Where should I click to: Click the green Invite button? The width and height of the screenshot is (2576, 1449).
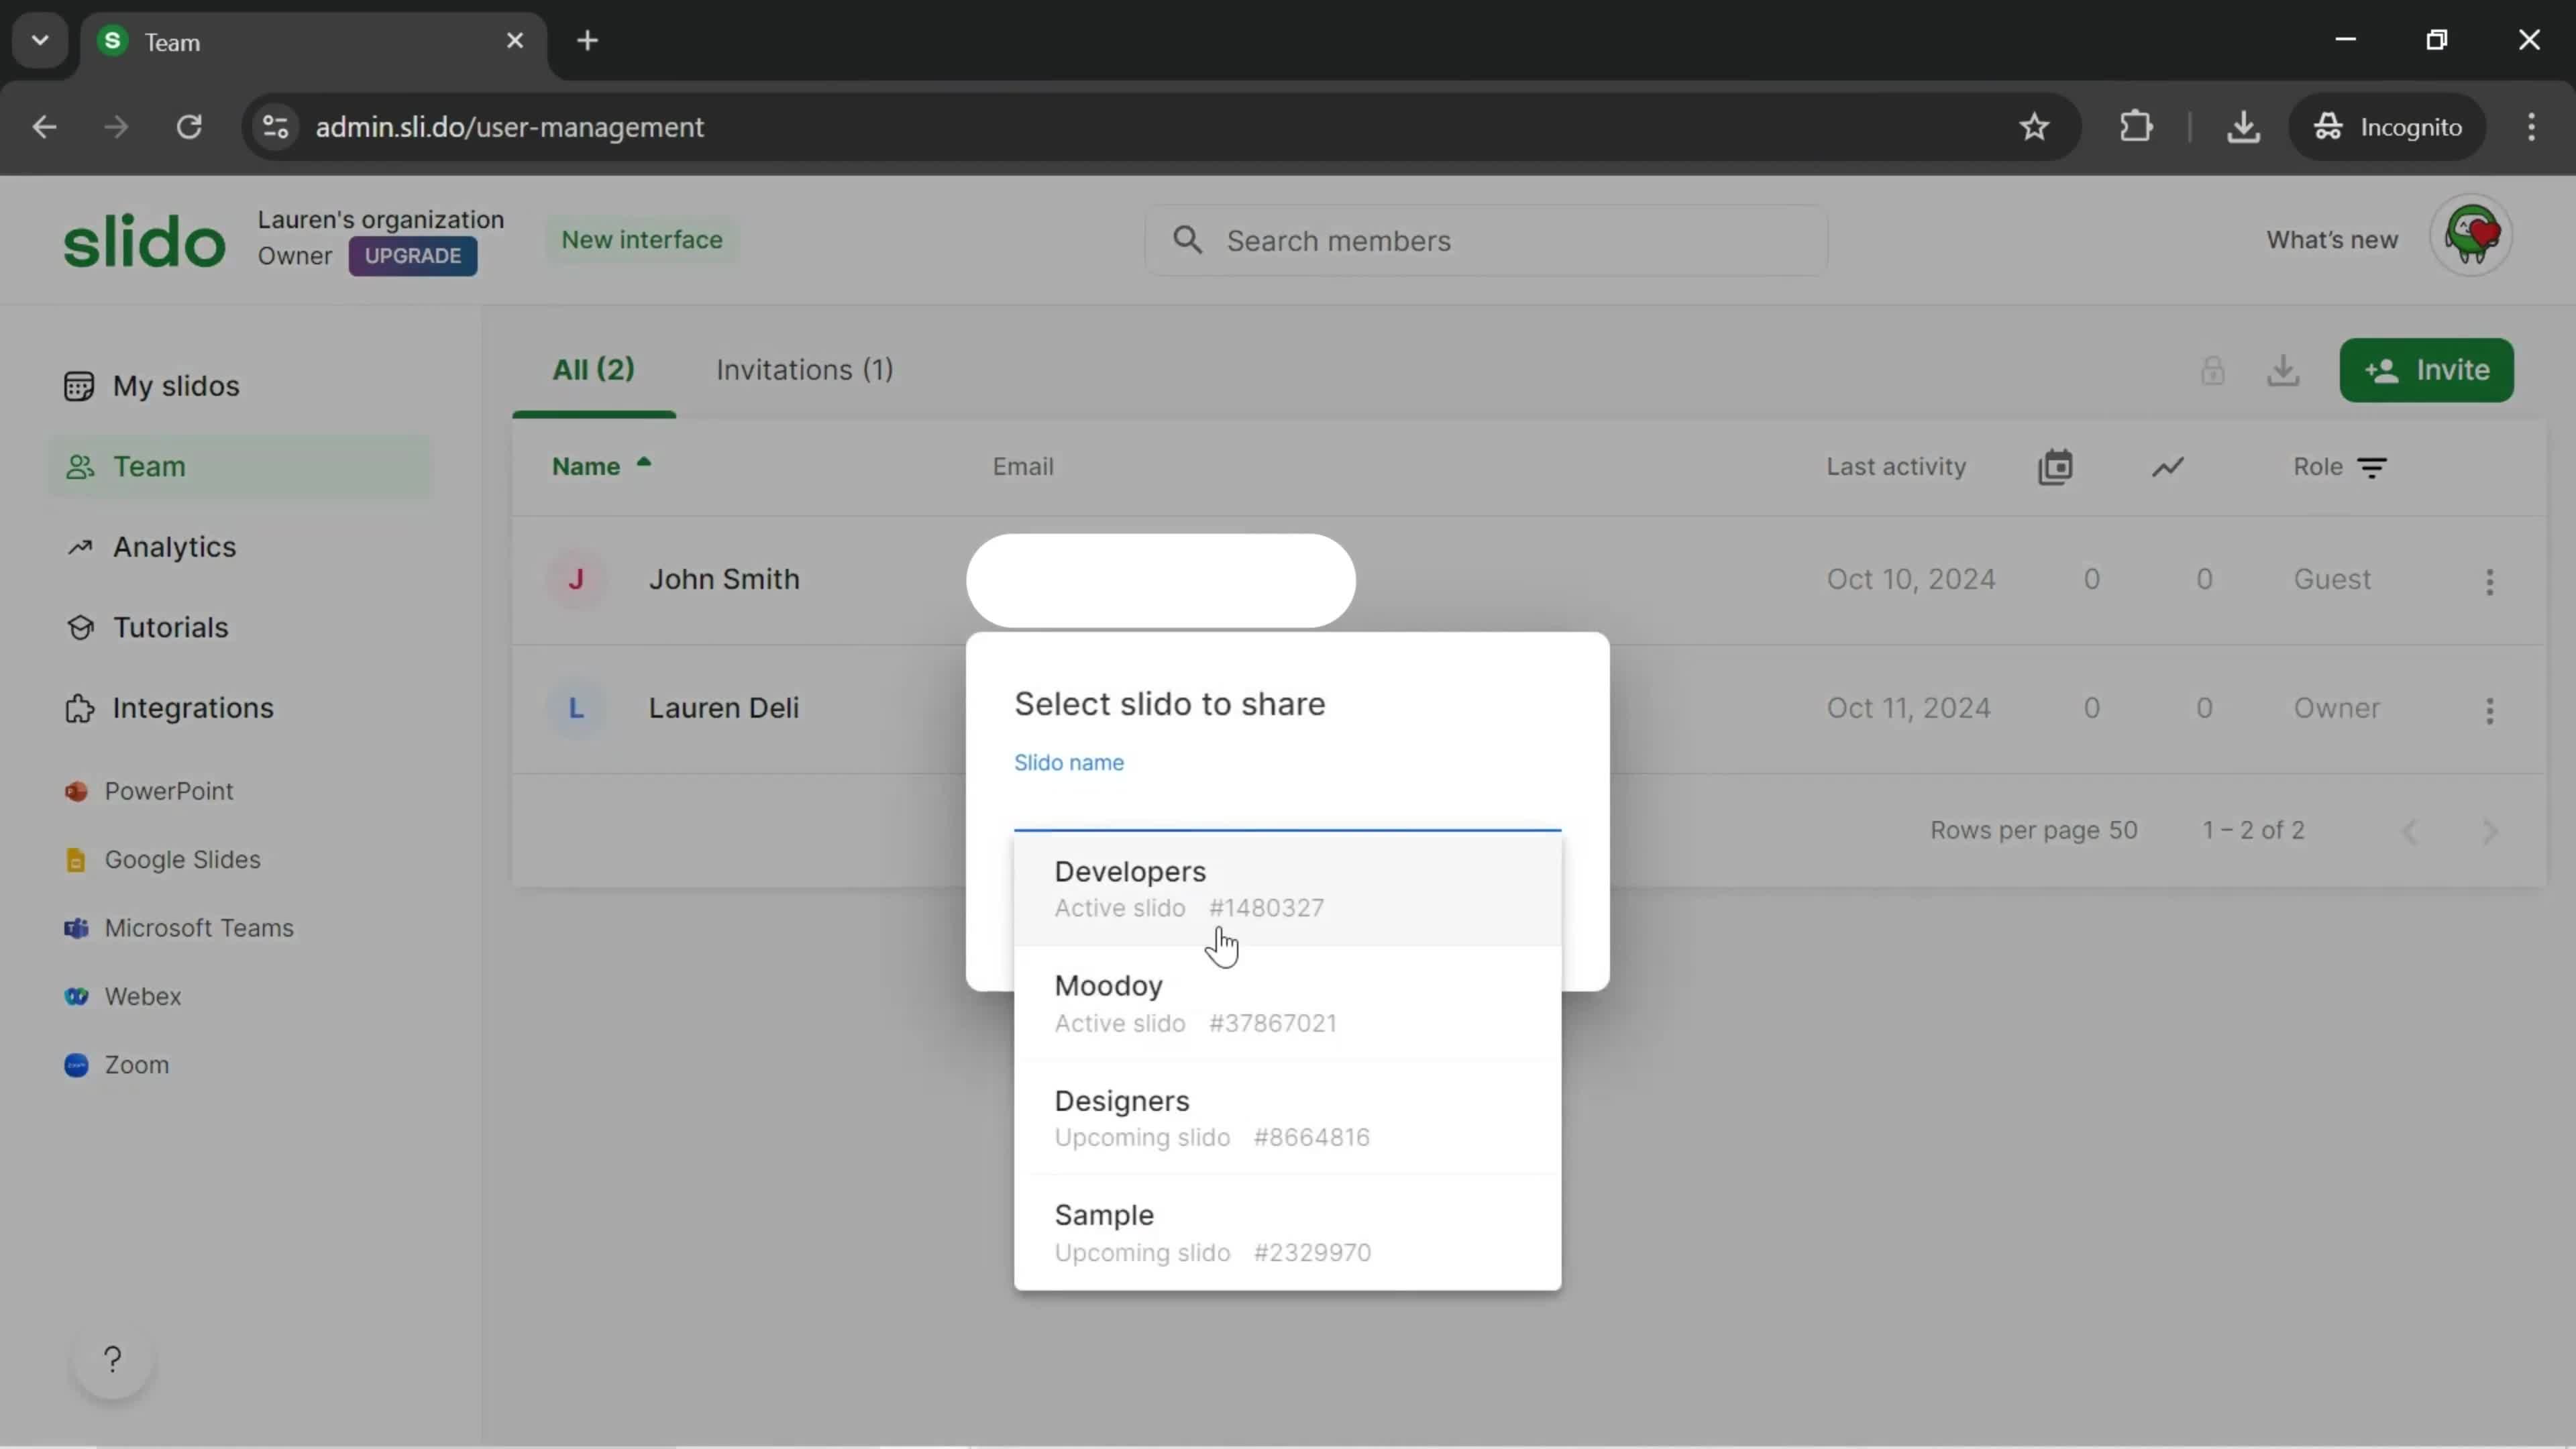pos(2432,368)
